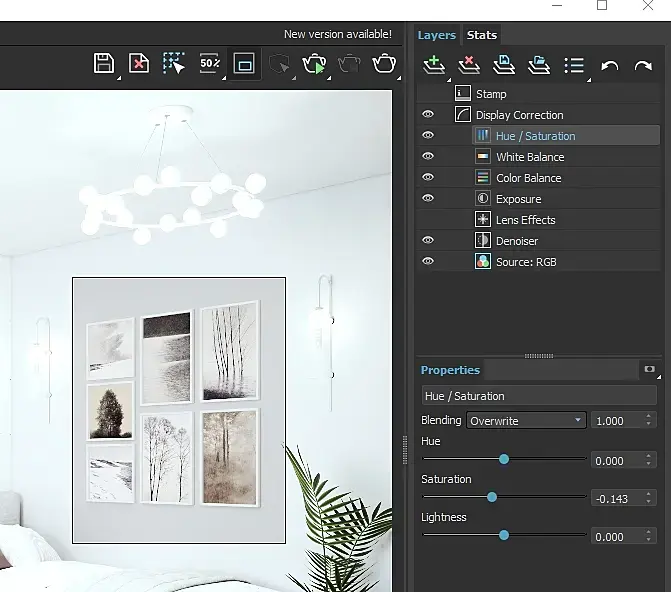The width and height of the screenshot is (671, 592).
Task: Select the Color Balance layer
Action: (528, 178)
